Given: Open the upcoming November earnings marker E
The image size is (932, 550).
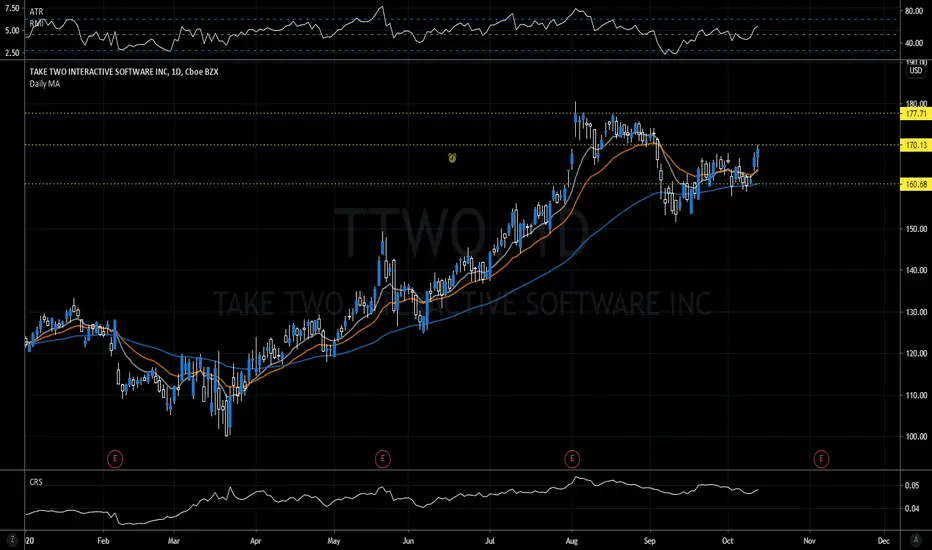Looking at the screenshot, I should point(821,458).
